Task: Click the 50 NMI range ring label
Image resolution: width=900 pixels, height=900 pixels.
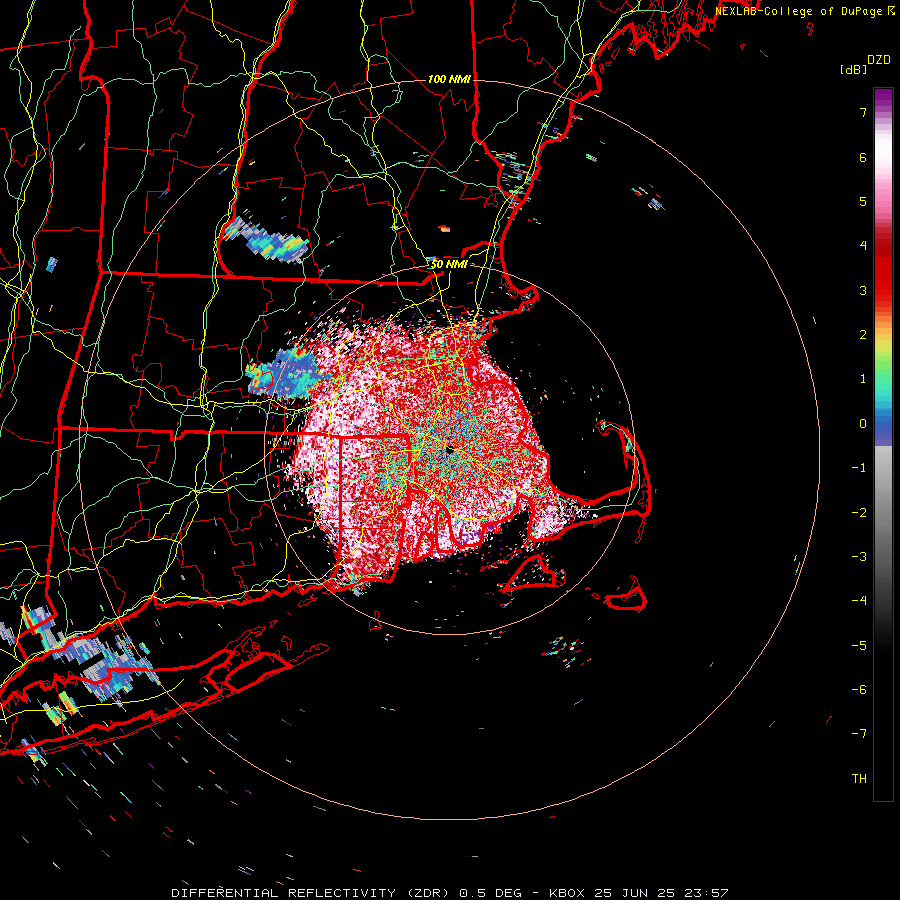Action: click(449, 265)
